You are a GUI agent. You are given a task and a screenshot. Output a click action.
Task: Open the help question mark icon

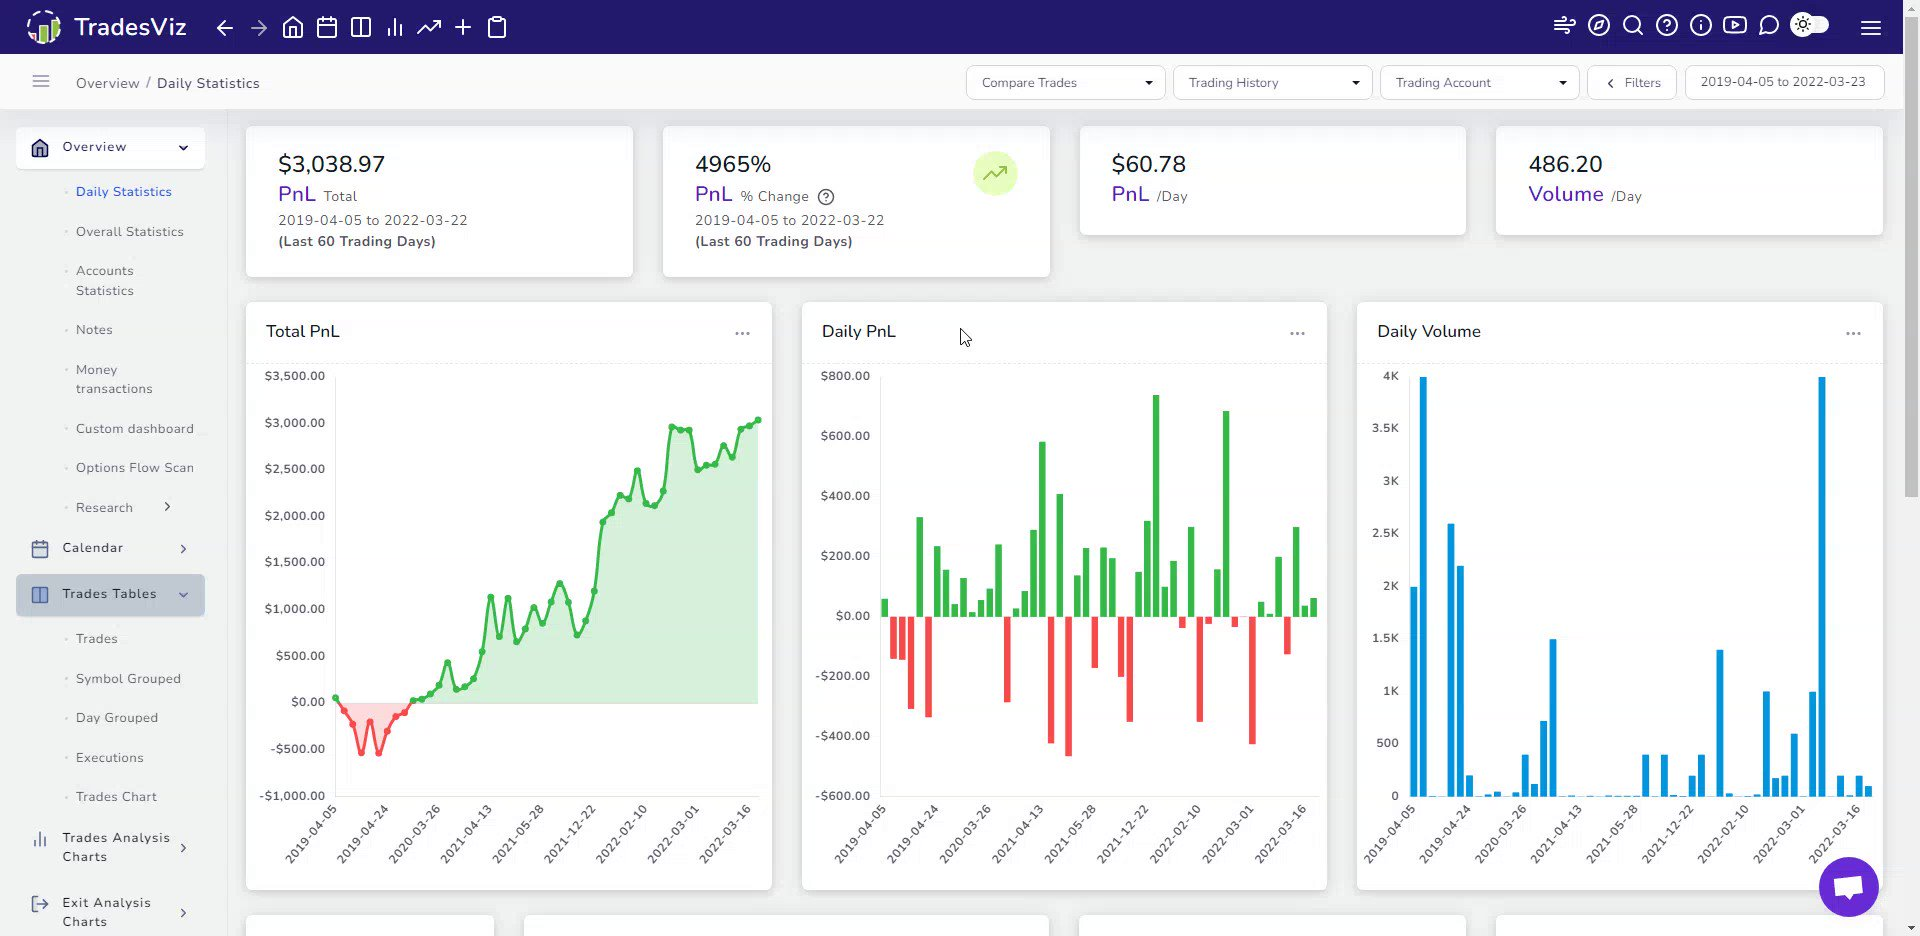[1667, 26]
